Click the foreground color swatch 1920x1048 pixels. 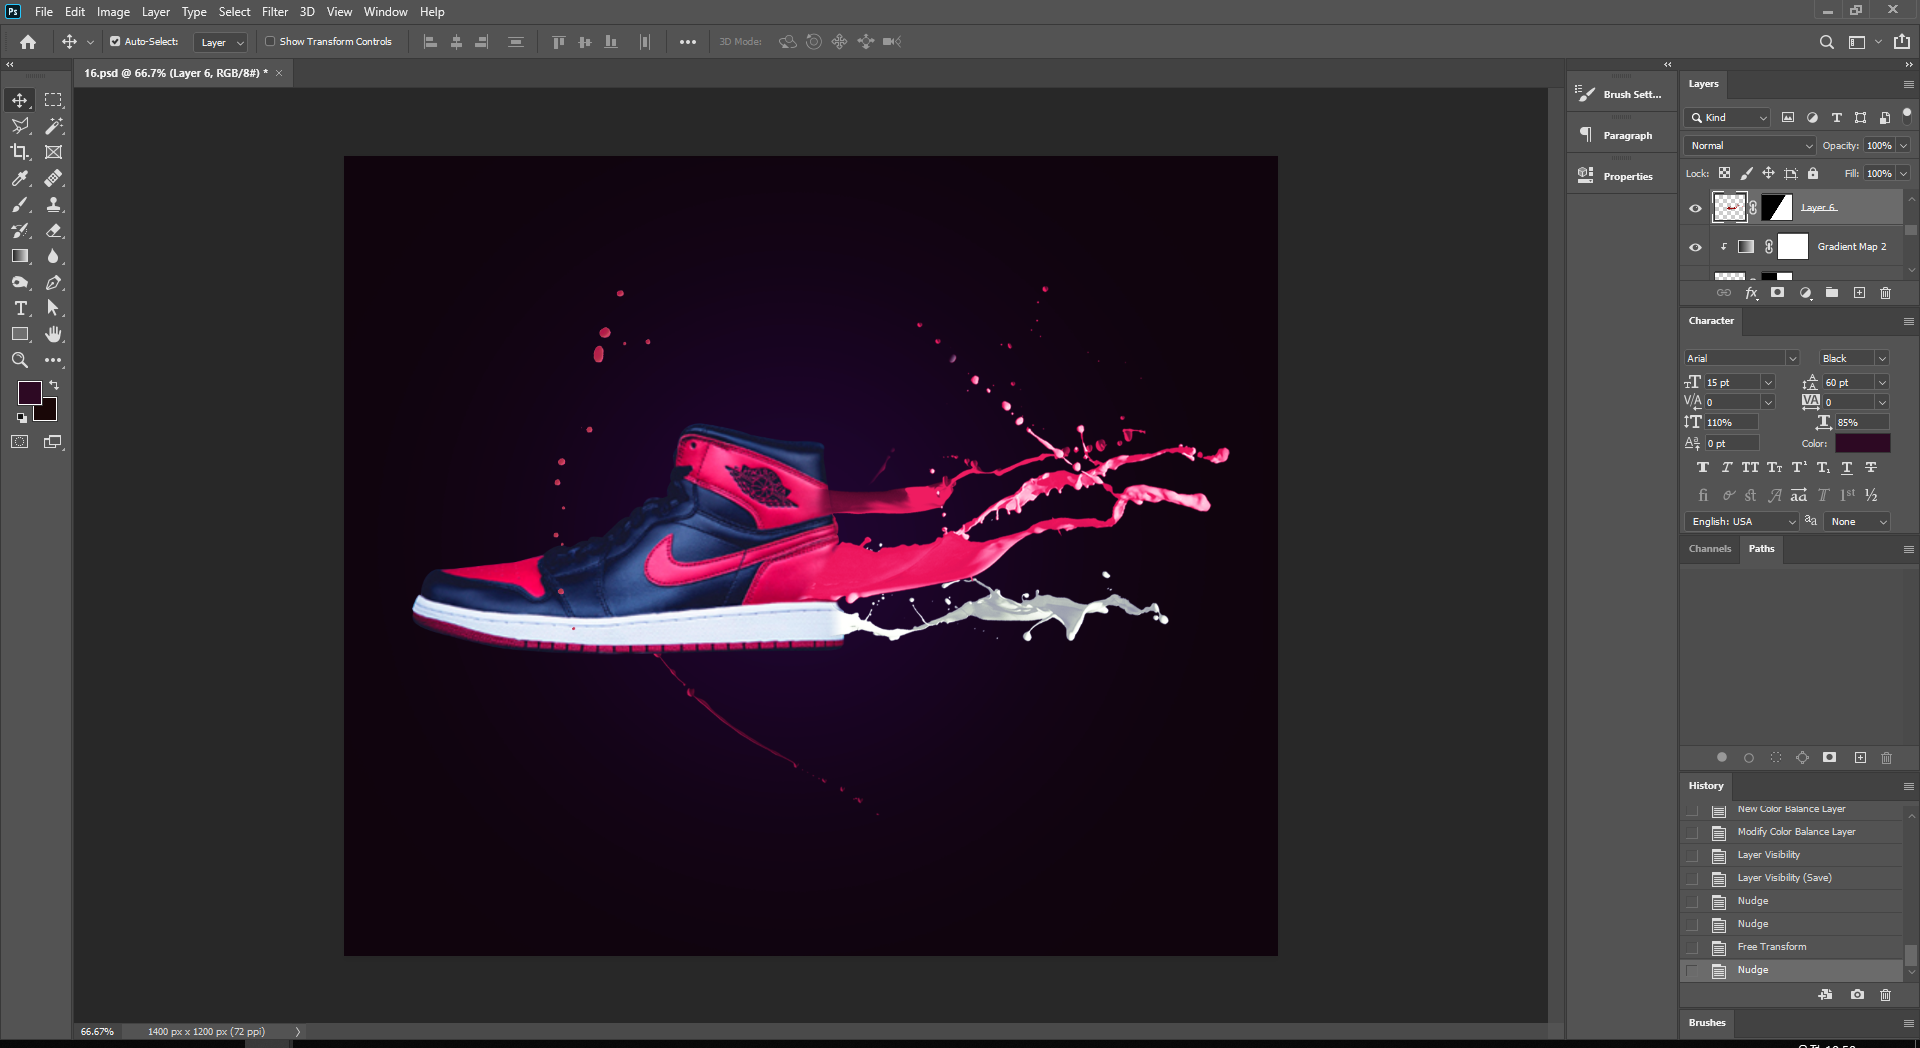point(29,392)
